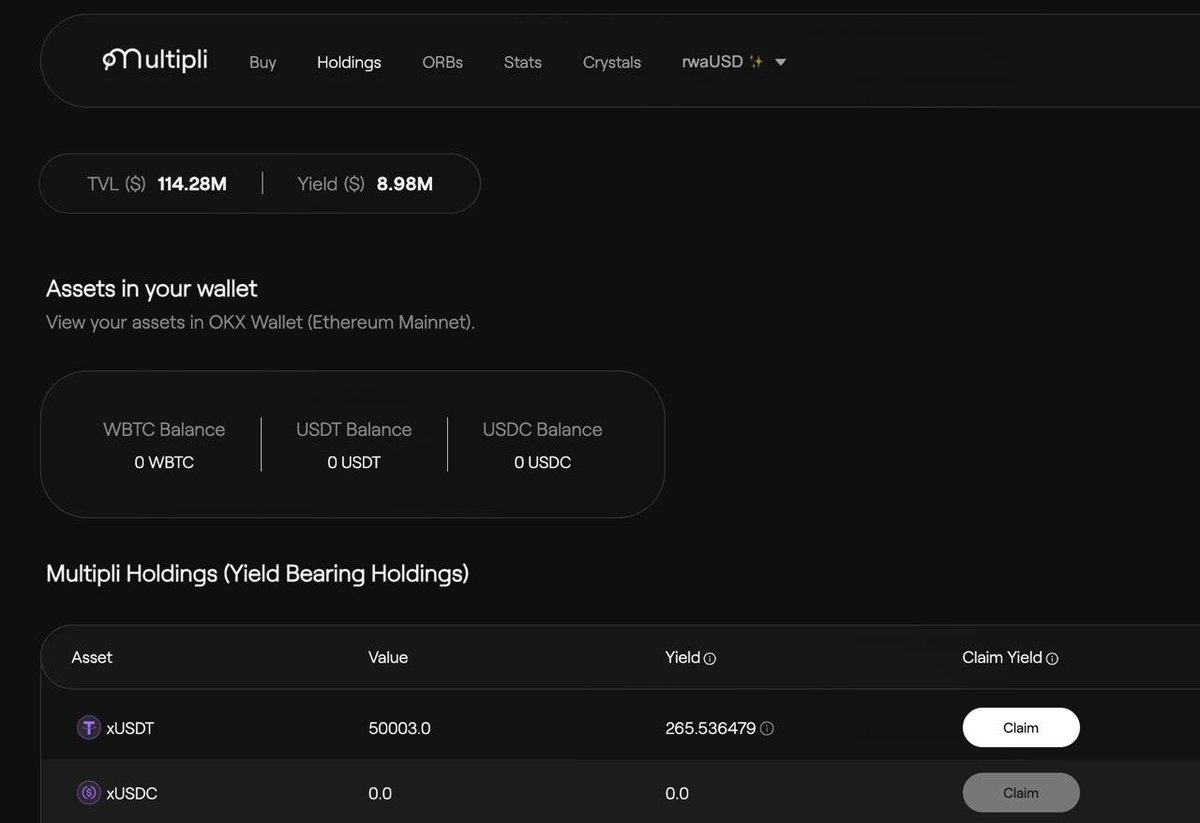Click the Yield column header
Image resolution: width=1200 pixels, height=823 pixels.
pos(683,657)
